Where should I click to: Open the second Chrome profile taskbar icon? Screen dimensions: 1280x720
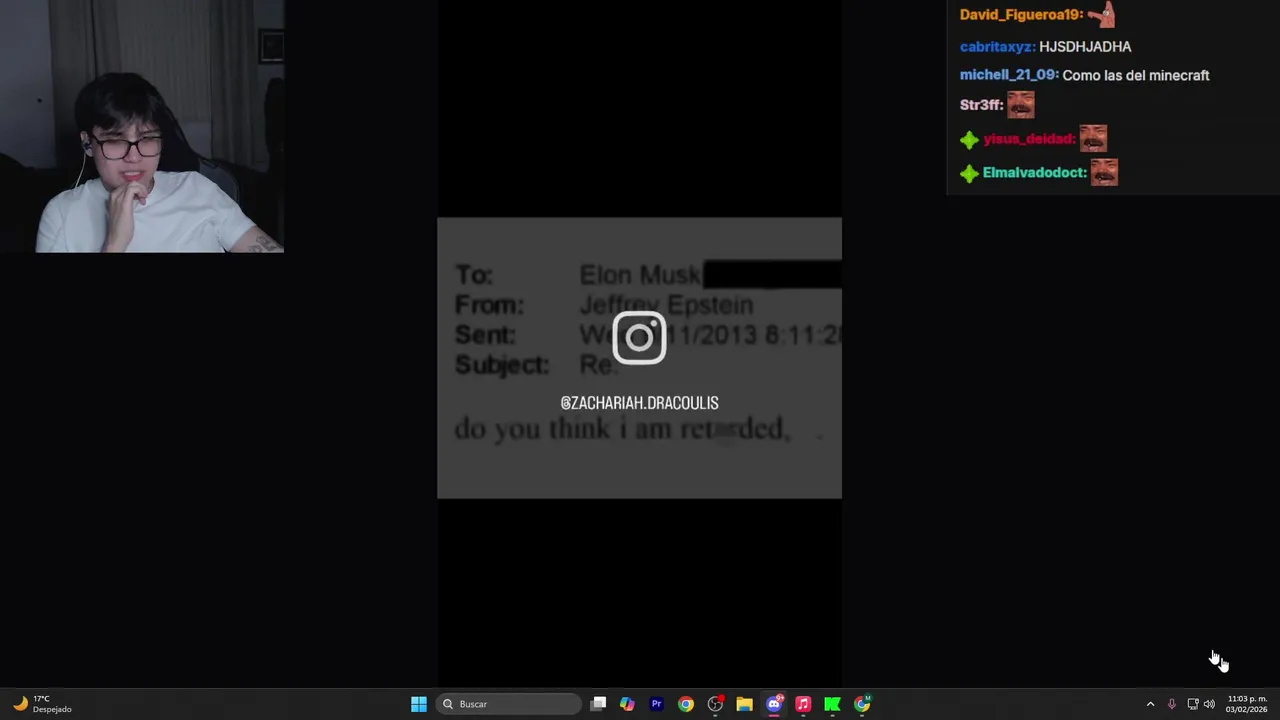[x=862, y=704]
